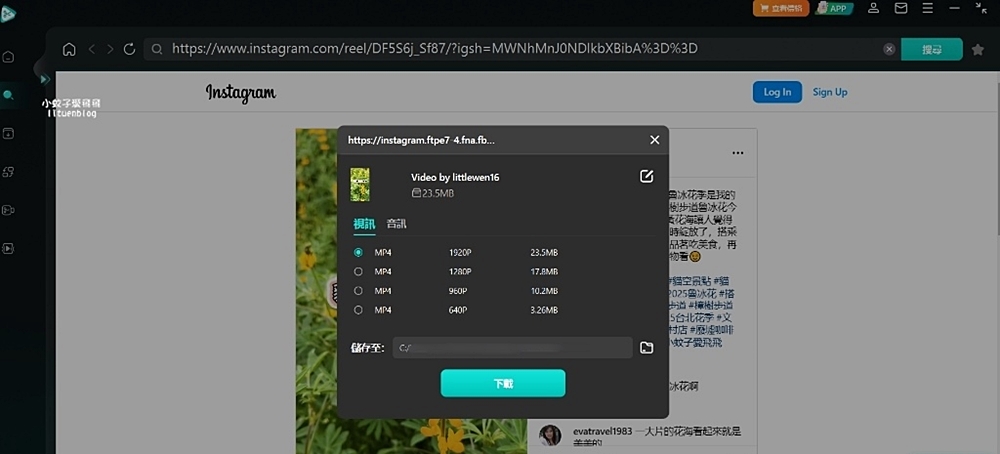Click the 17.8MB size value
The height and width of the screenshot is (454, 1000).
click(544, 272)
